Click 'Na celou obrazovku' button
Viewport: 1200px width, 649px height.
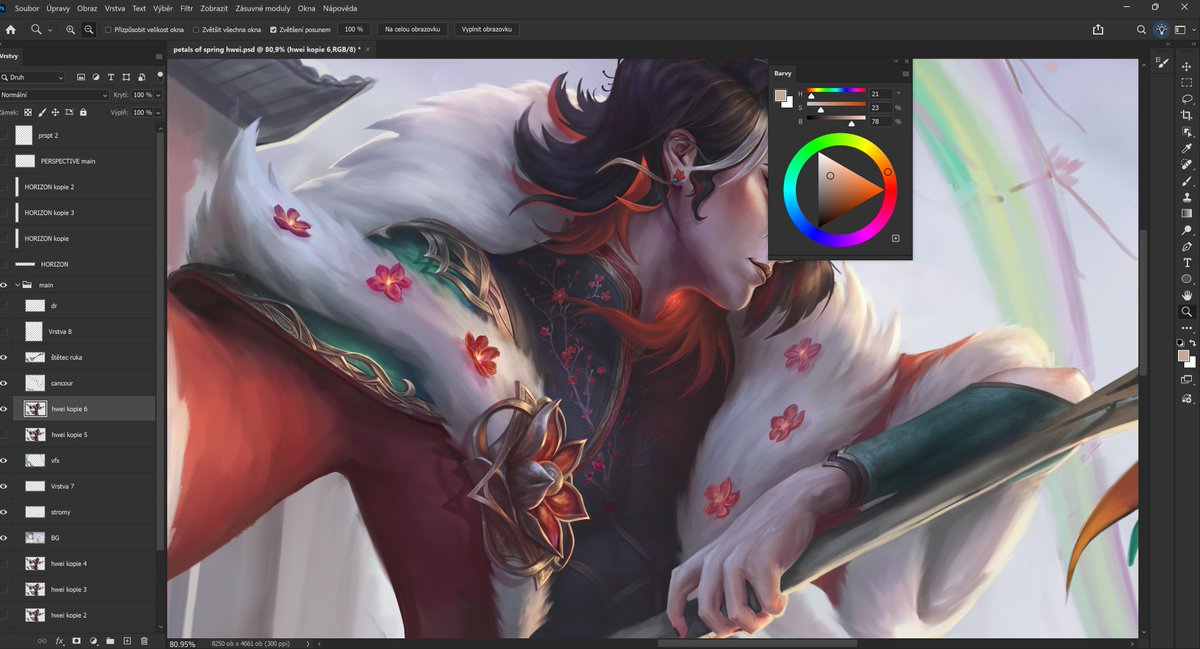click(x=412, y=29)
